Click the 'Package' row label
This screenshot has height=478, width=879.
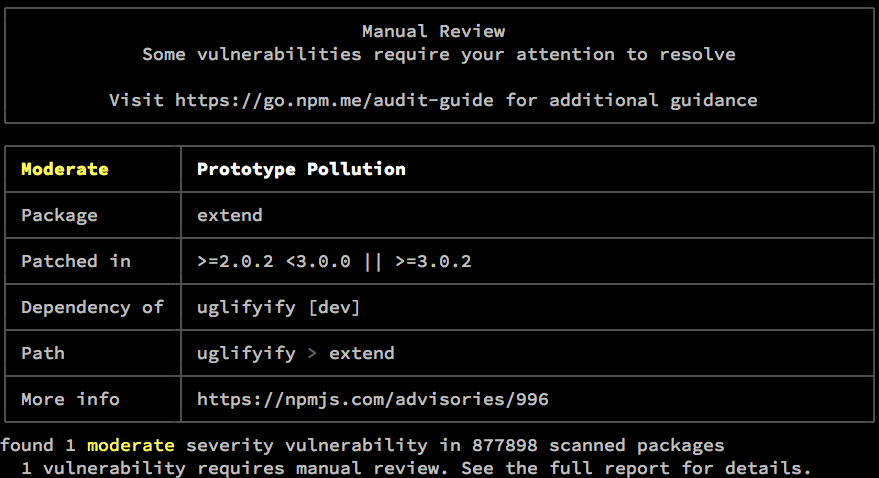59,215
